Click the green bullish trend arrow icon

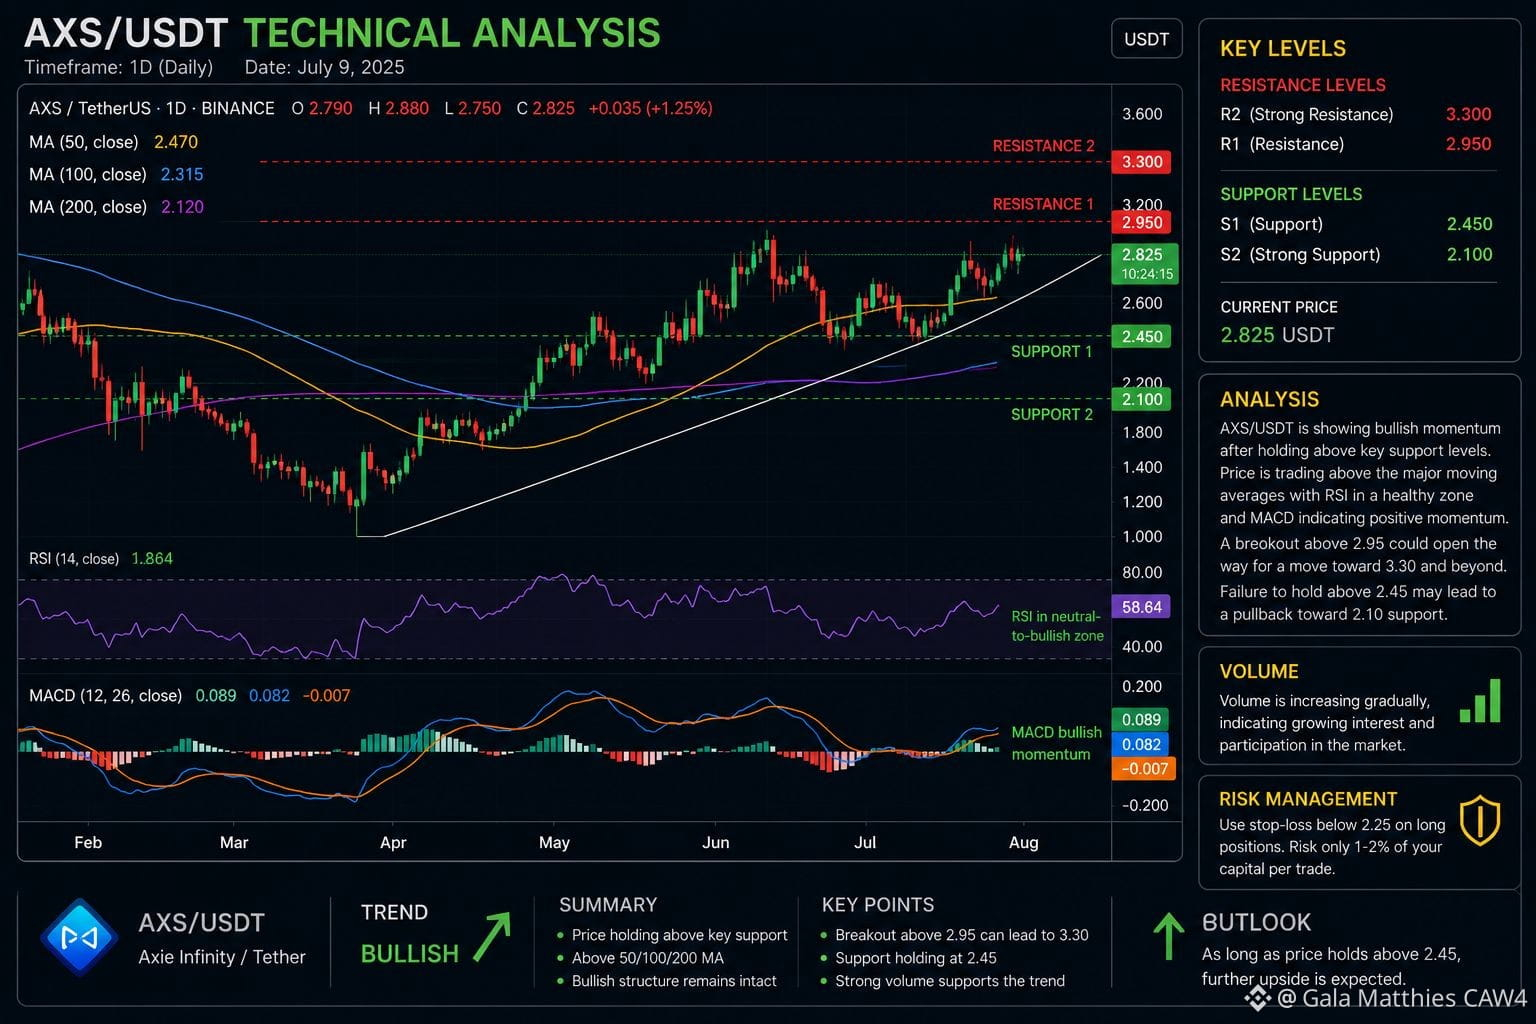(x=492, y=937)
